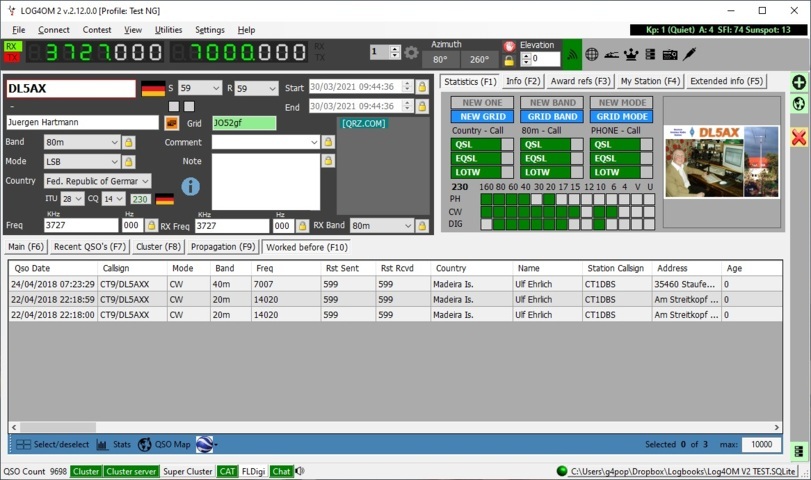
Task: Click the server icon at bottom right
Action: pyautogui.click(x=799, y=451)
